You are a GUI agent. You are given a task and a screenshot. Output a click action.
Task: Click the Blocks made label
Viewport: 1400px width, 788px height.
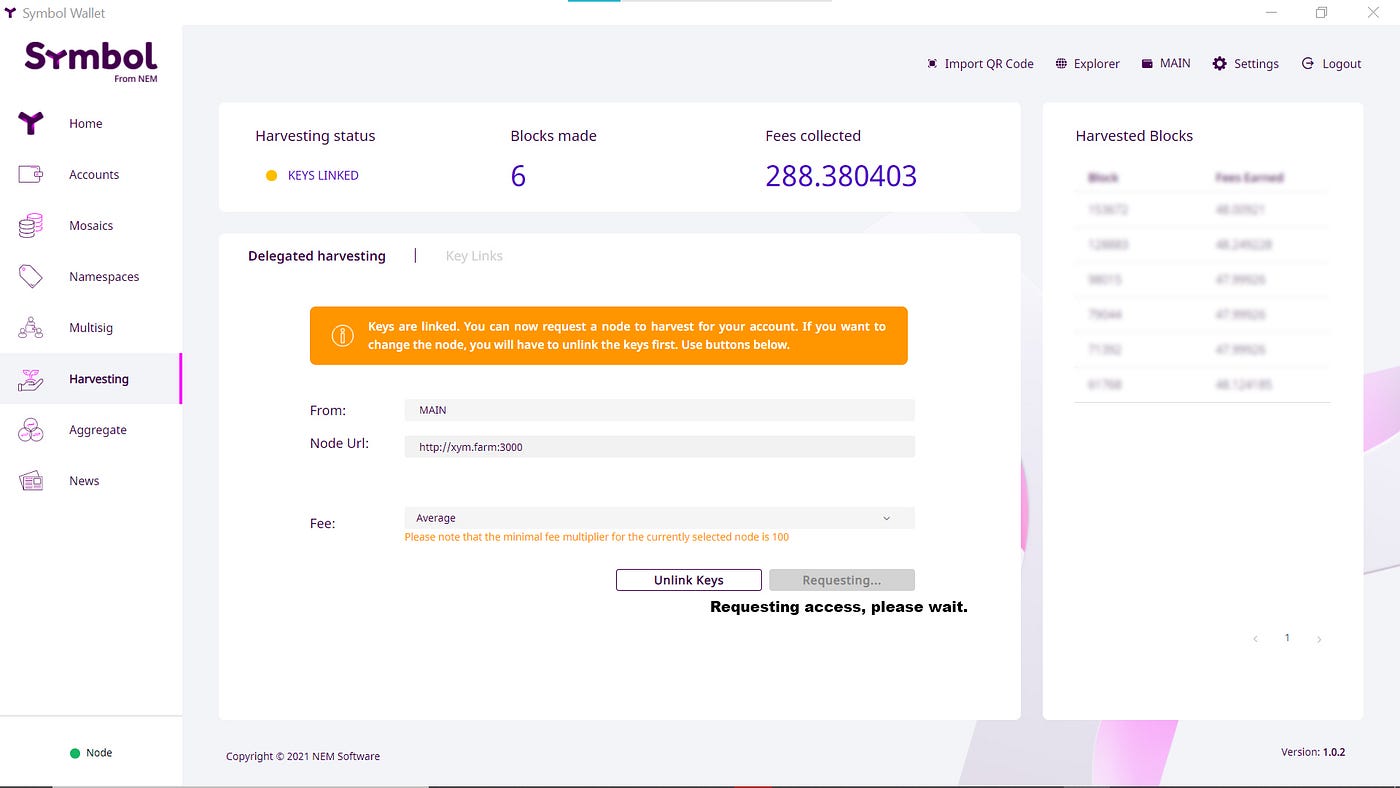coord(553,136)
